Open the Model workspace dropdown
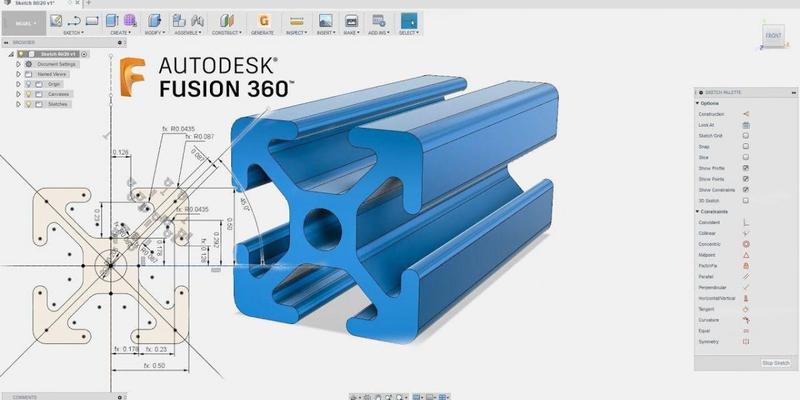 coord(24,23)
